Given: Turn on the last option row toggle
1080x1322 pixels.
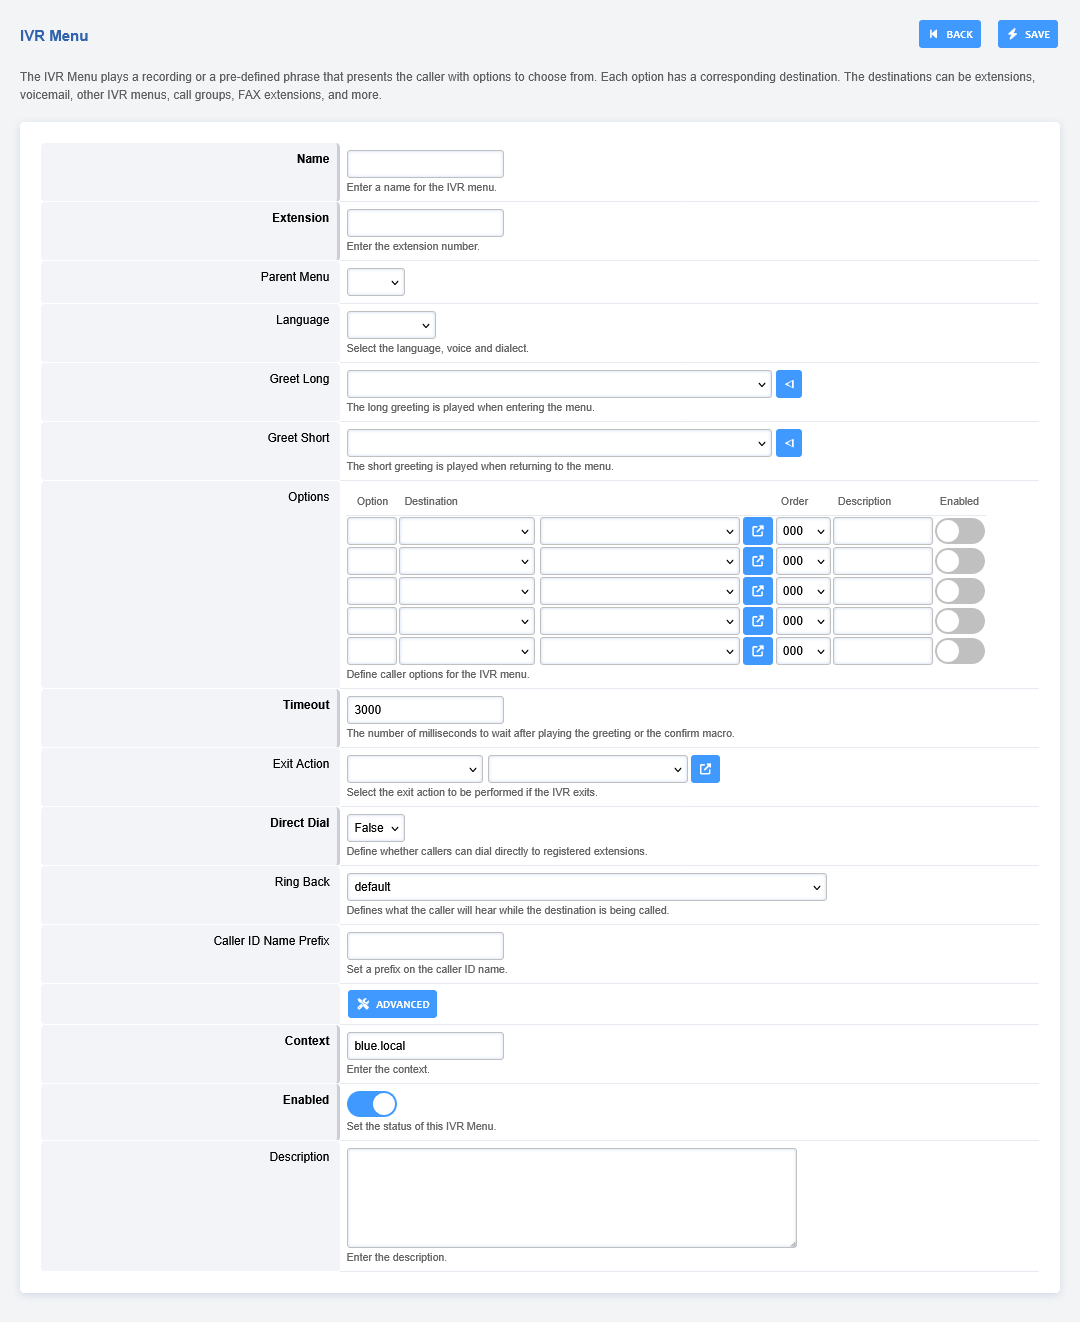Looking at the screenshot, I should pyautogui.click(x=959, y=651).
